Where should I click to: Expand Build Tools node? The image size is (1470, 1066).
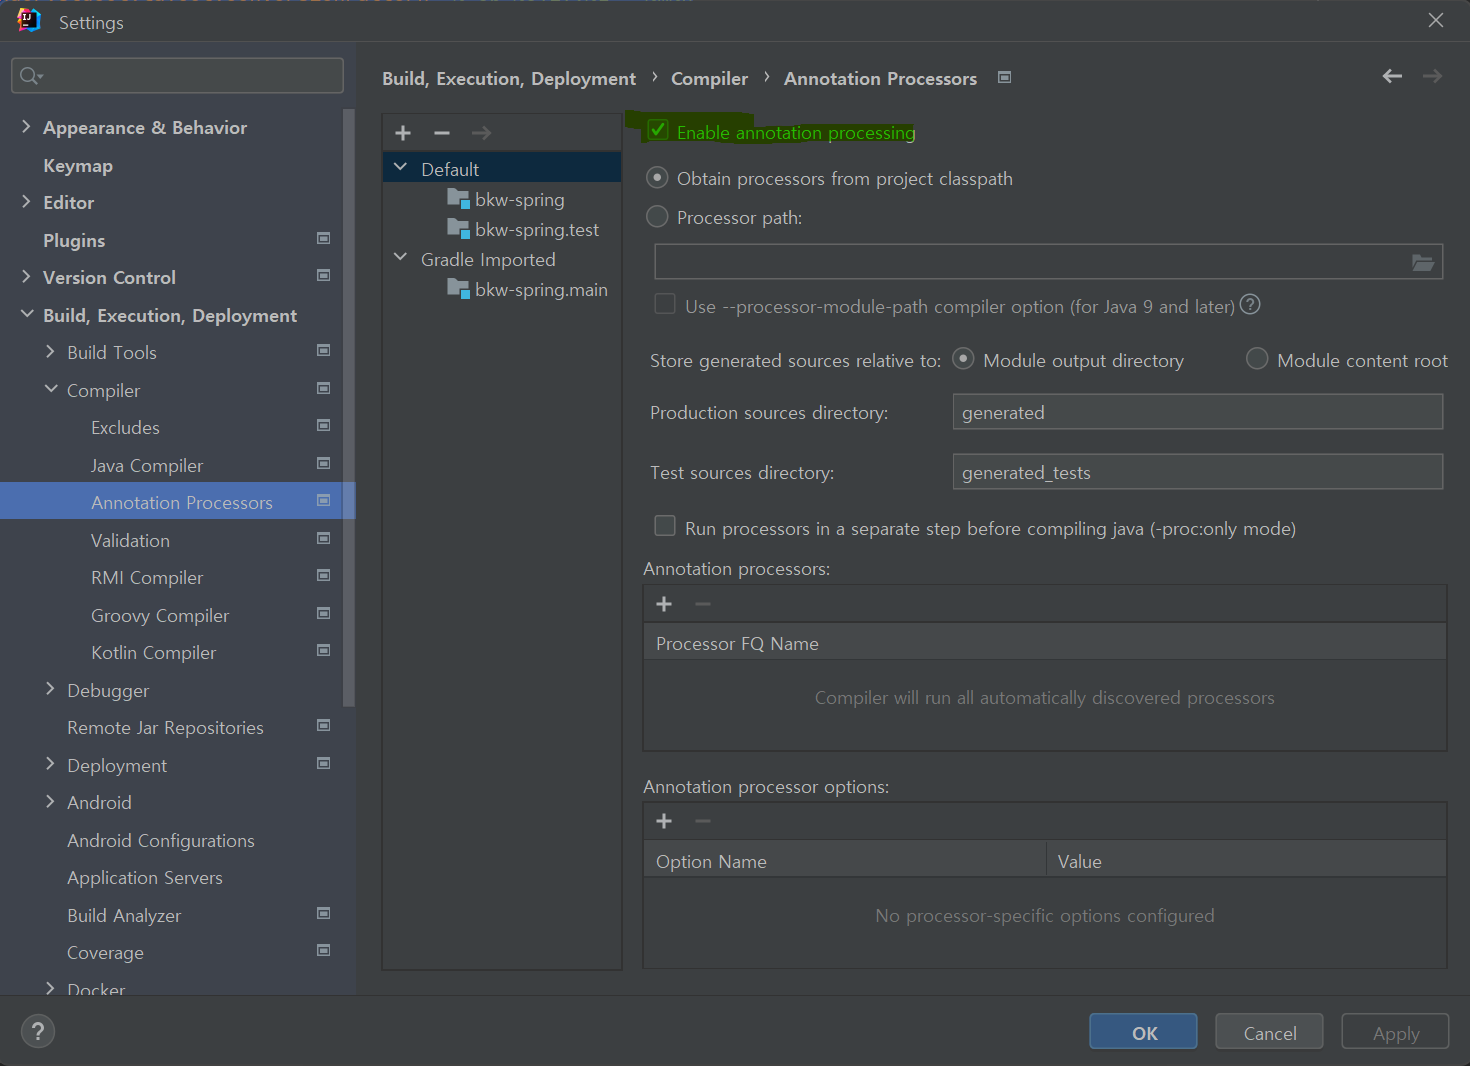(x=50, y=351)
